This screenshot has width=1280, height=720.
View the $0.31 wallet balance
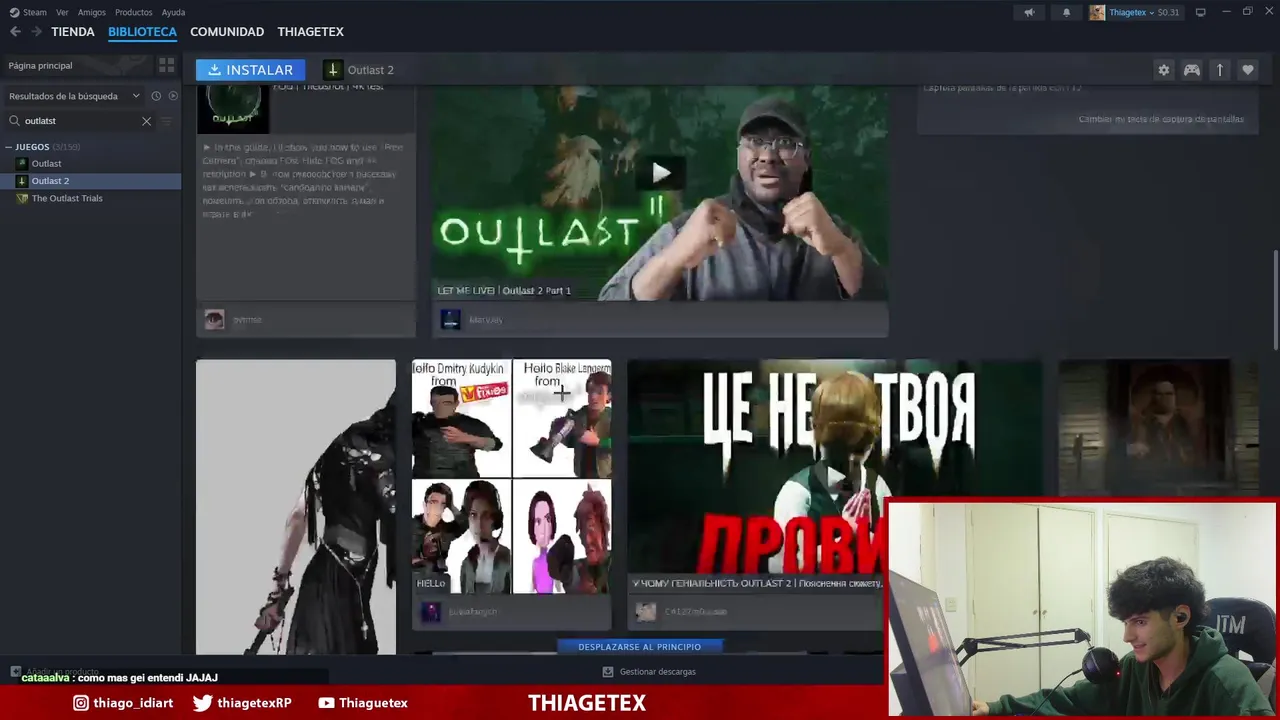pos(1168,12)
